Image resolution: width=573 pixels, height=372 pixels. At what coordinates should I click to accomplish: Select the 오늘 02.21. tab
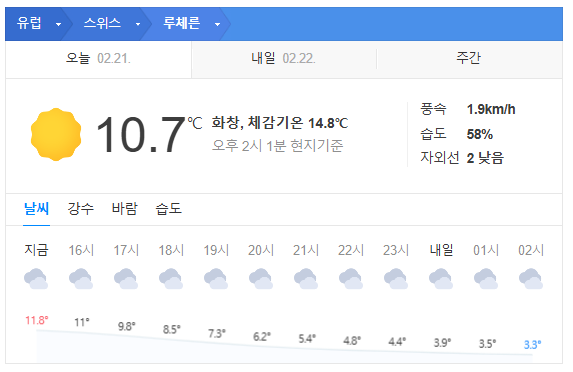point(98,58)
